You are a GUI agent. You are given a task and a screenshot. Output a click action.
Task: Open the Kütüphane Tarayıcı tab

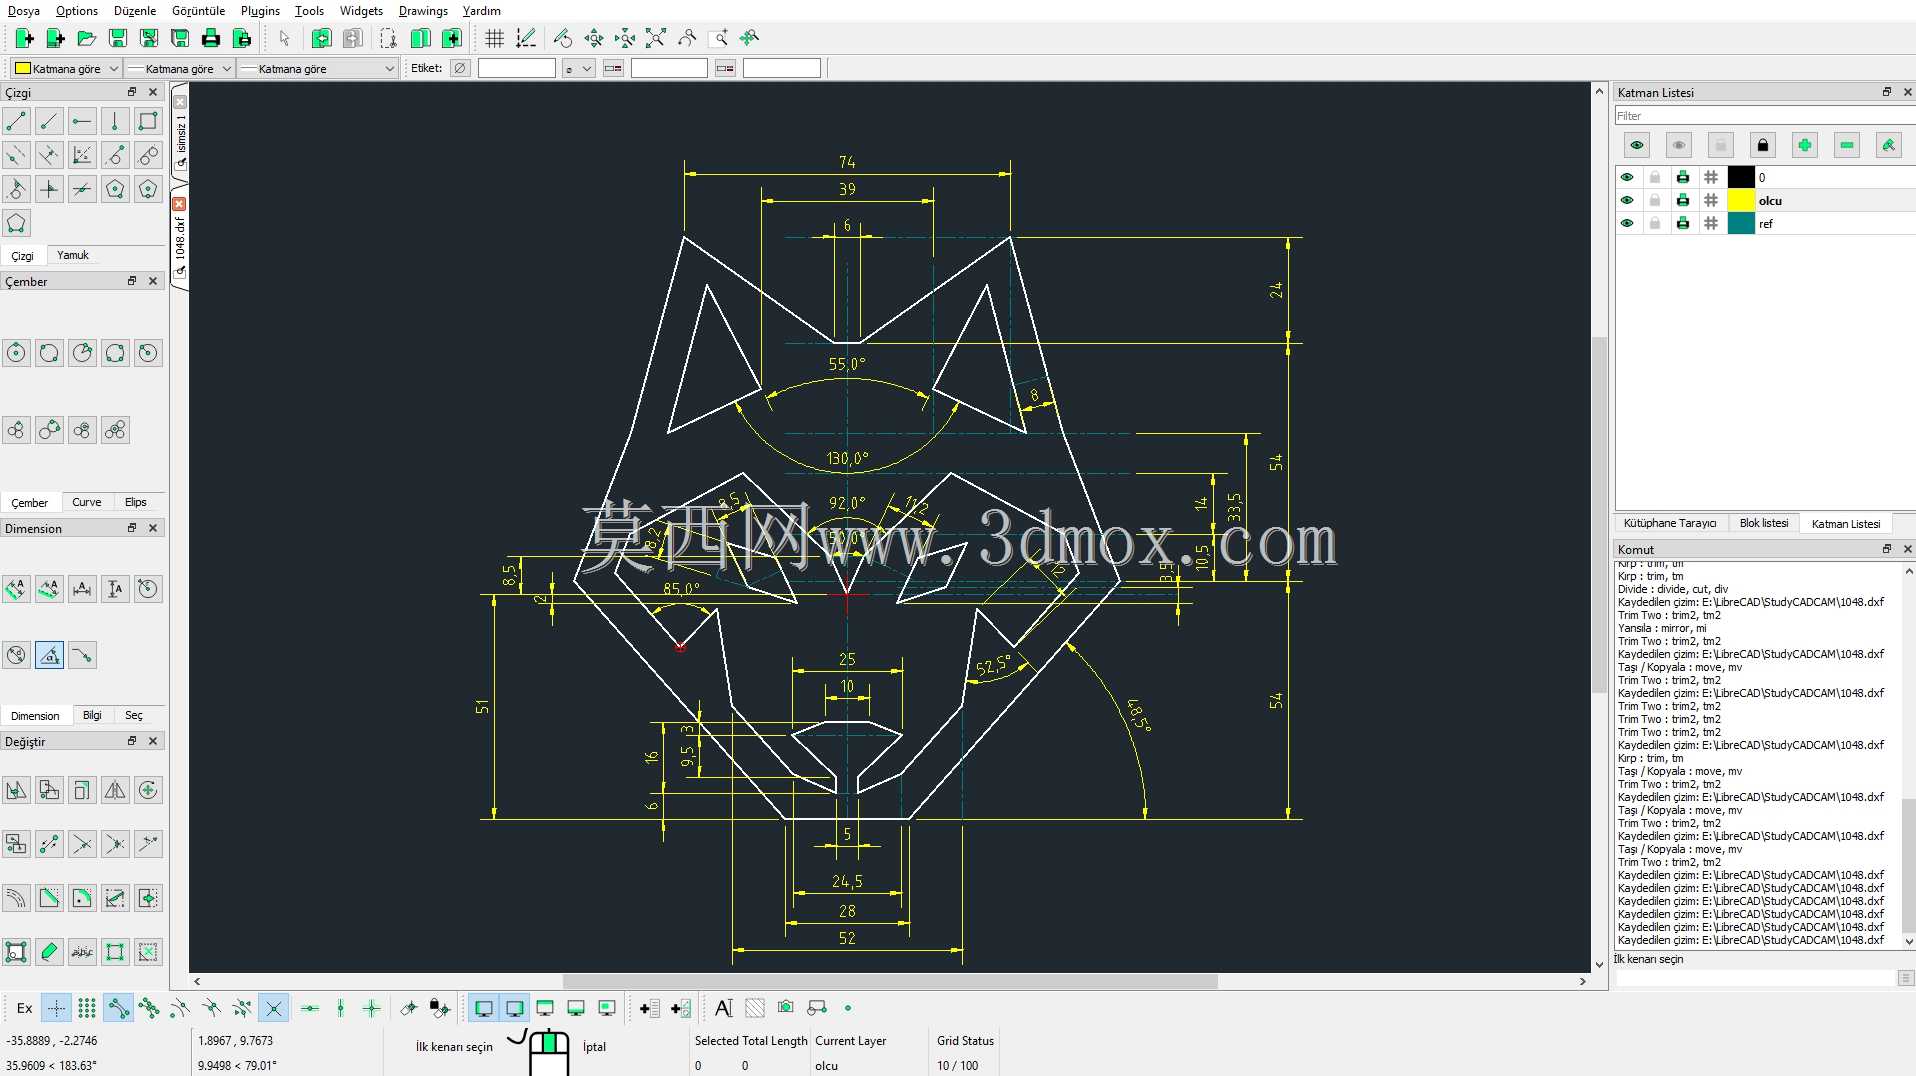point(1670,524)
